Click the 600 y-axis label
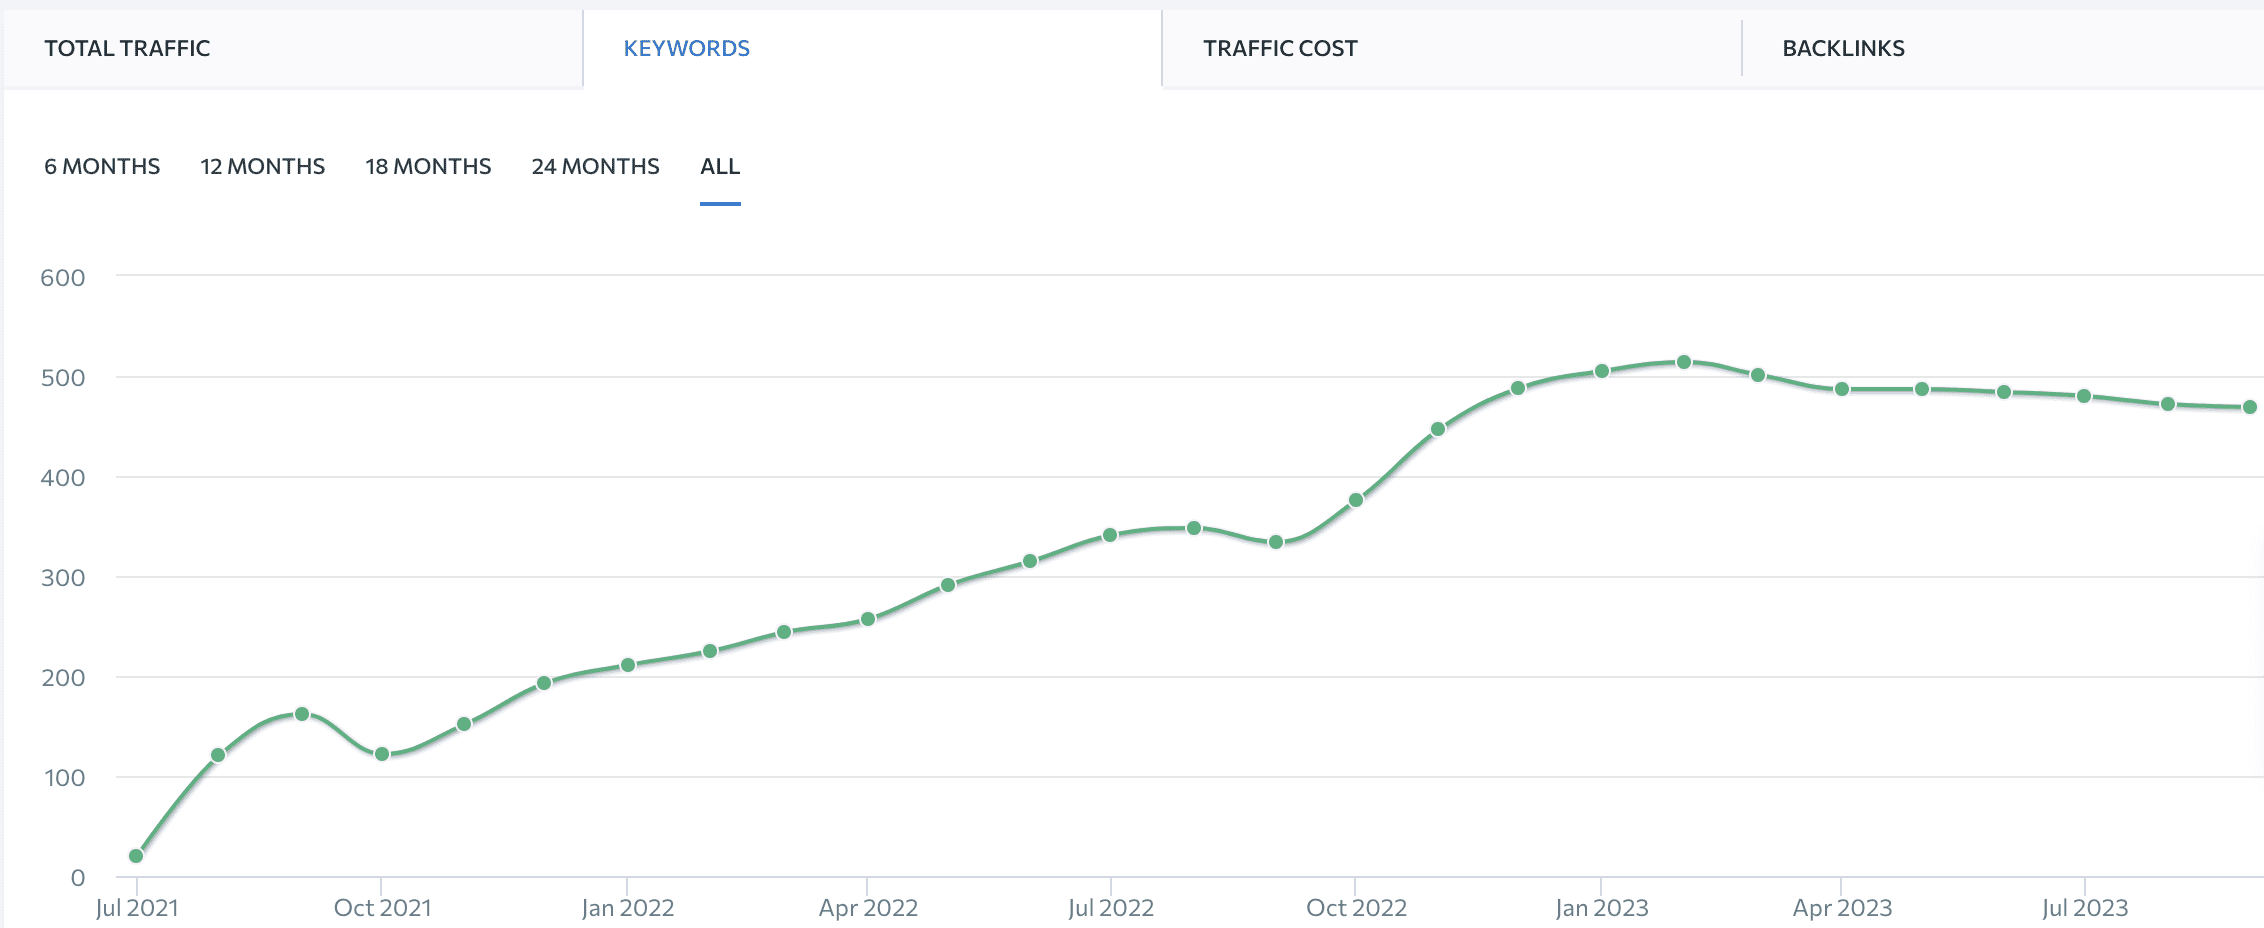 [x=63, y=278]
